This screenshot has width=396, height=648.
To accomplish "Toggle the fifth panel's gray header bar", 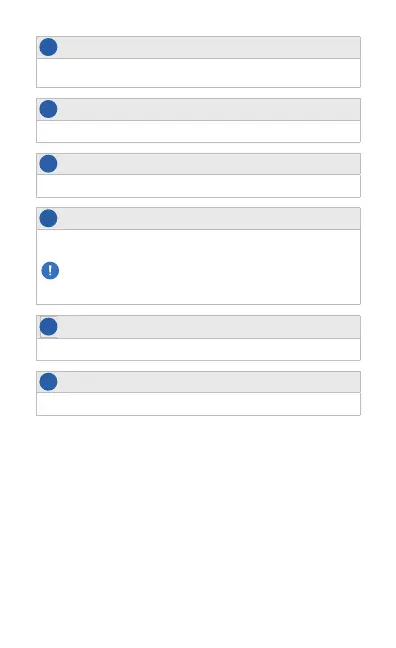I will (x=198, y=327).
